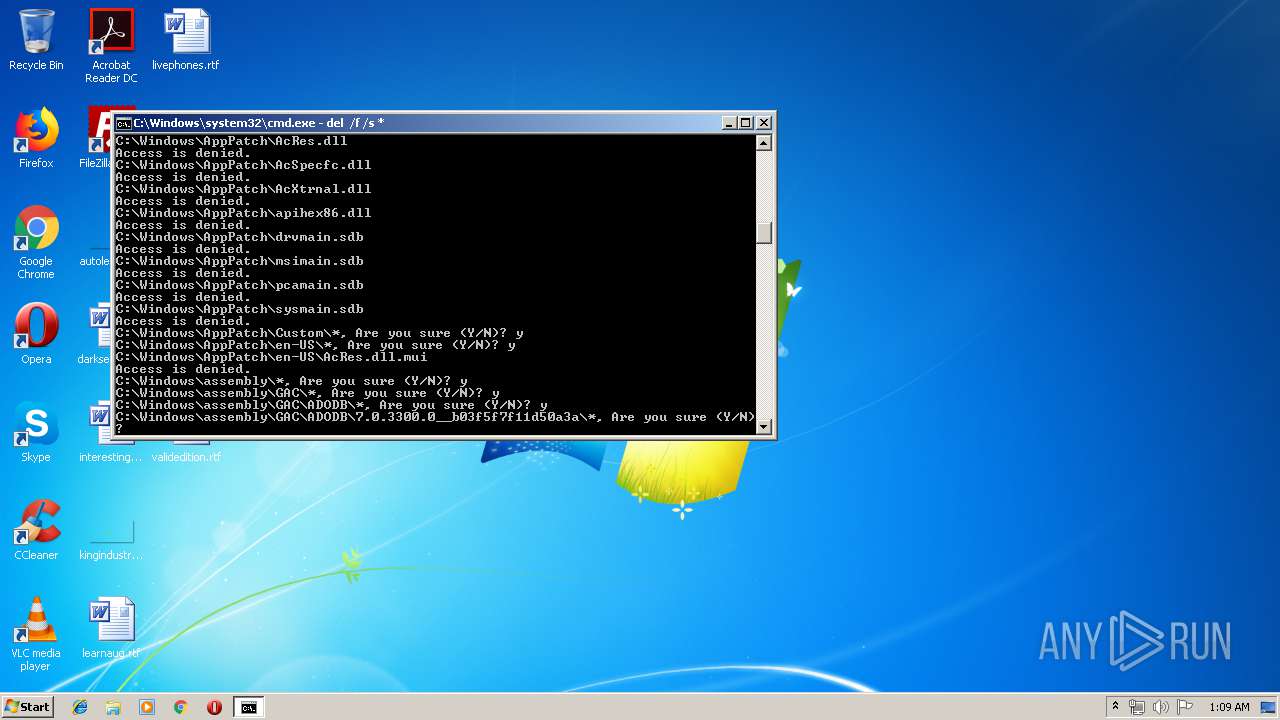
Task: Click the line 'C:\Windows\assembly\GAC\ADODB\*'
Action: [x=331, y=405]
